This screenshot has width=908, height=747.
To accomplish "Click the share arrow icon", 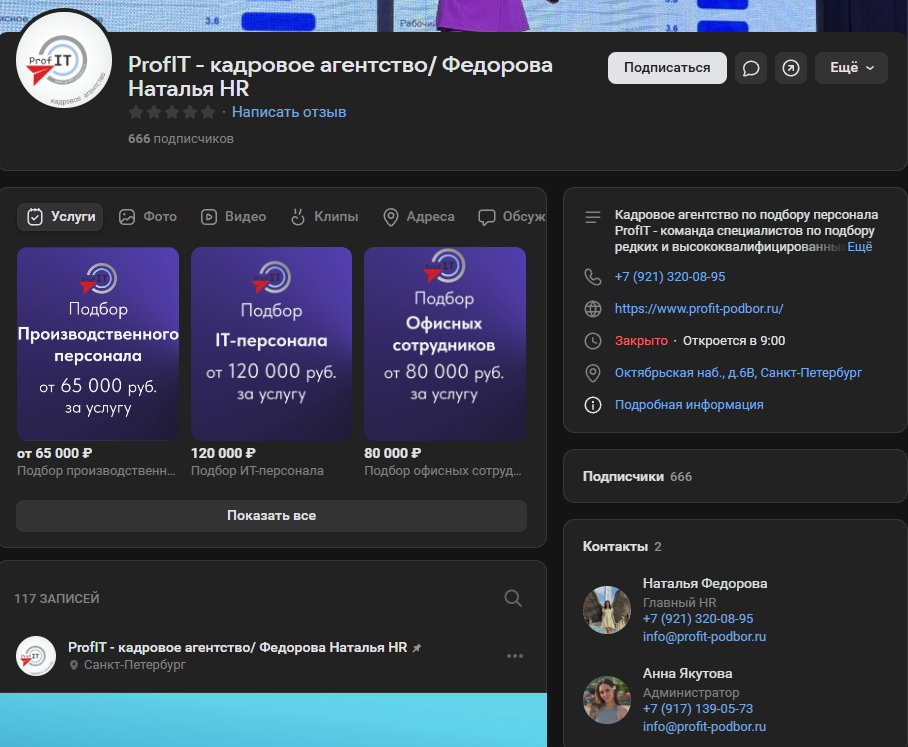I will tap(791, 68).
